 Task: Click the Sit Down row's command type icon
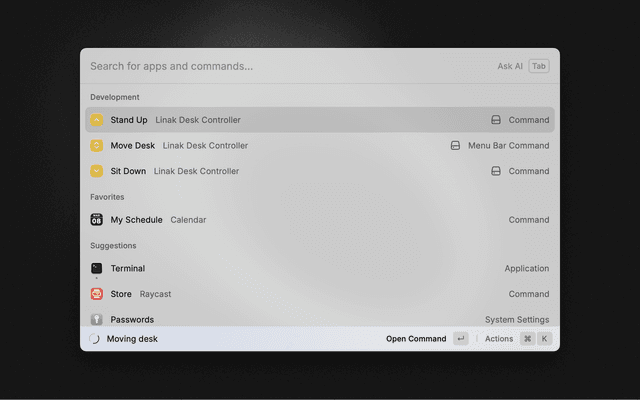pyautogui.click(x=495, y=171)
